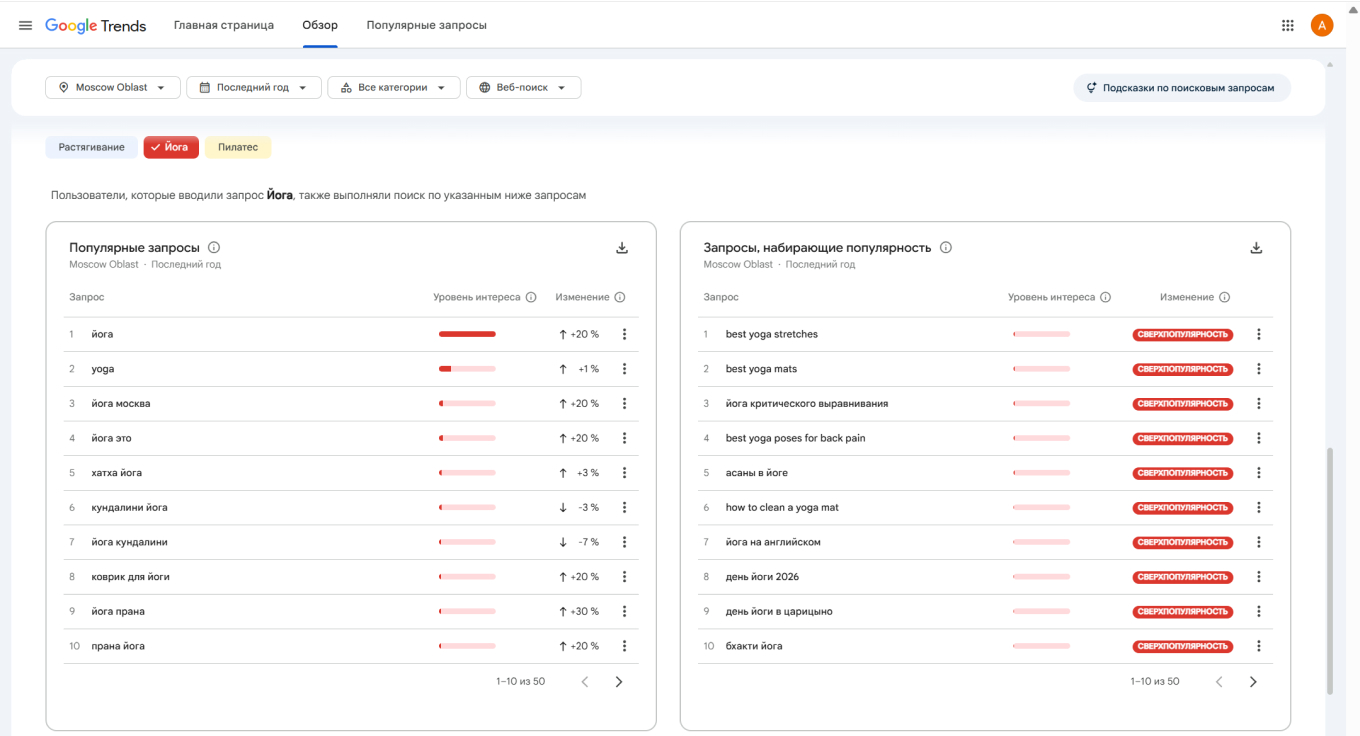
Task: Open more options for best yoga mats
Action: tap(1259, 369)
